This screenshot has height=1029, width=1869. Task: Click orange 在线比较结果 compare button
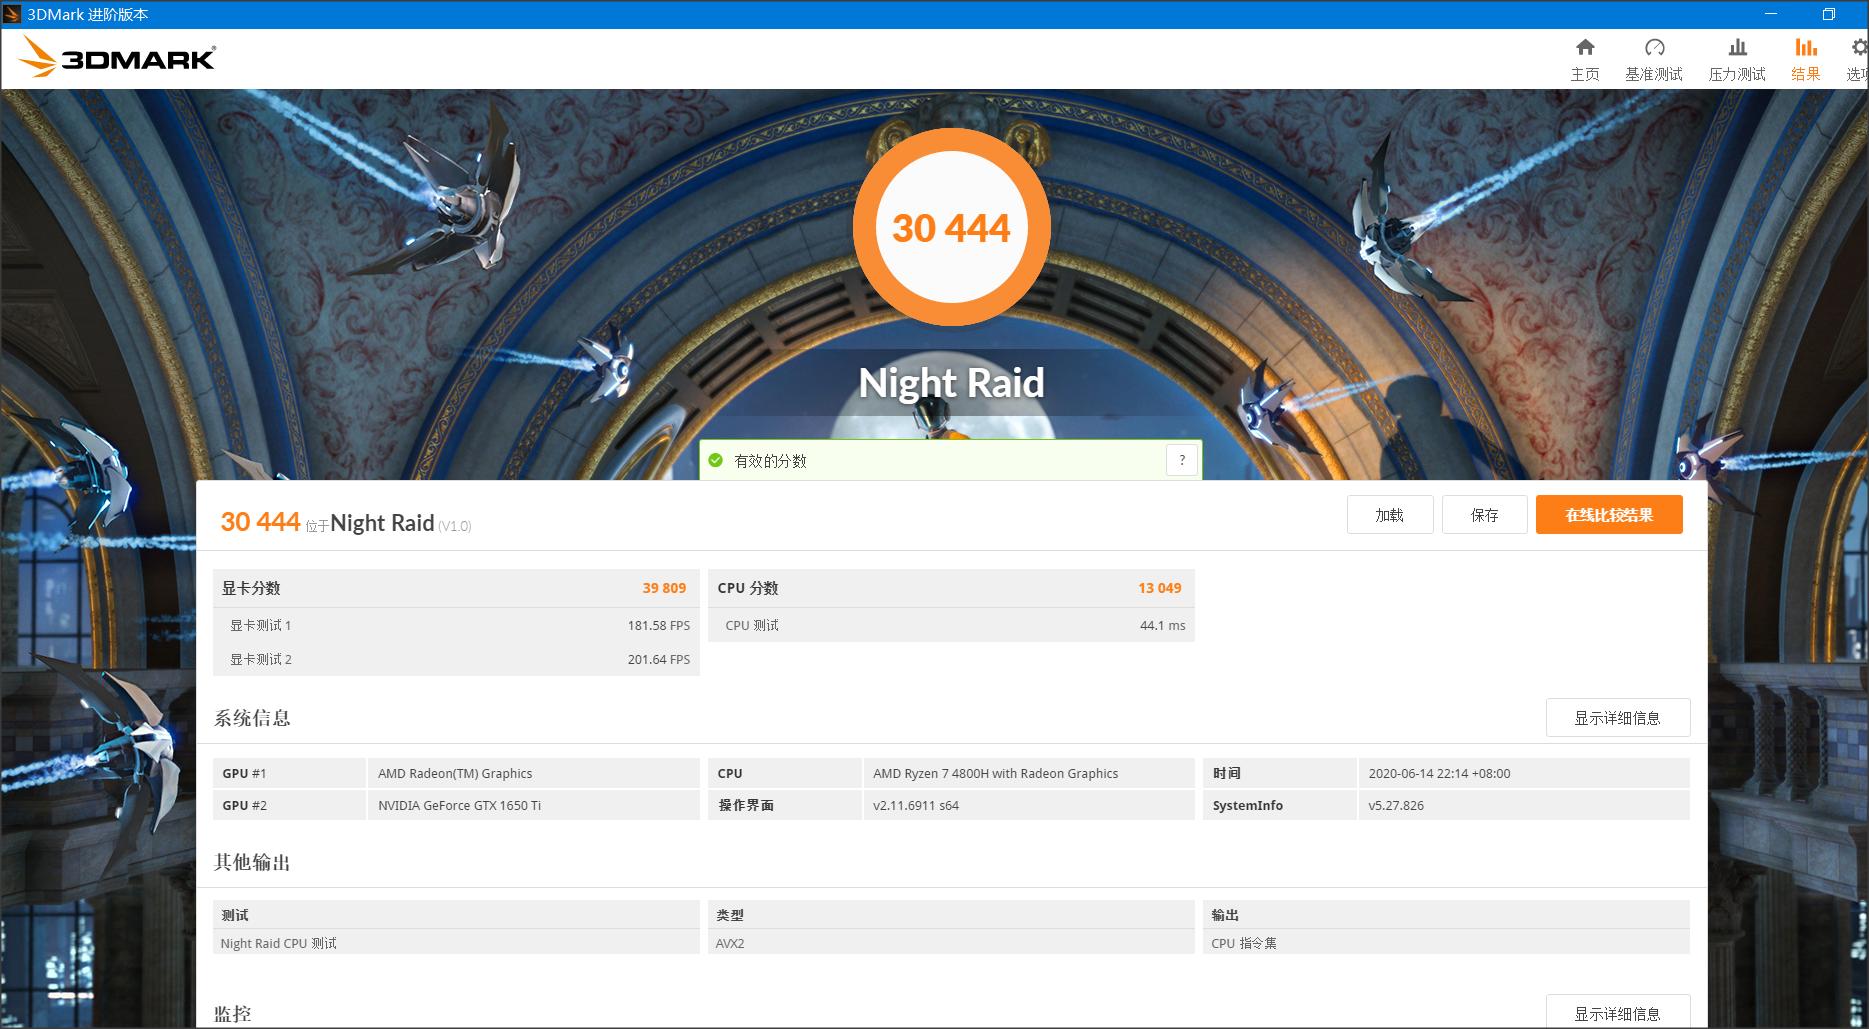point(1608,515)
